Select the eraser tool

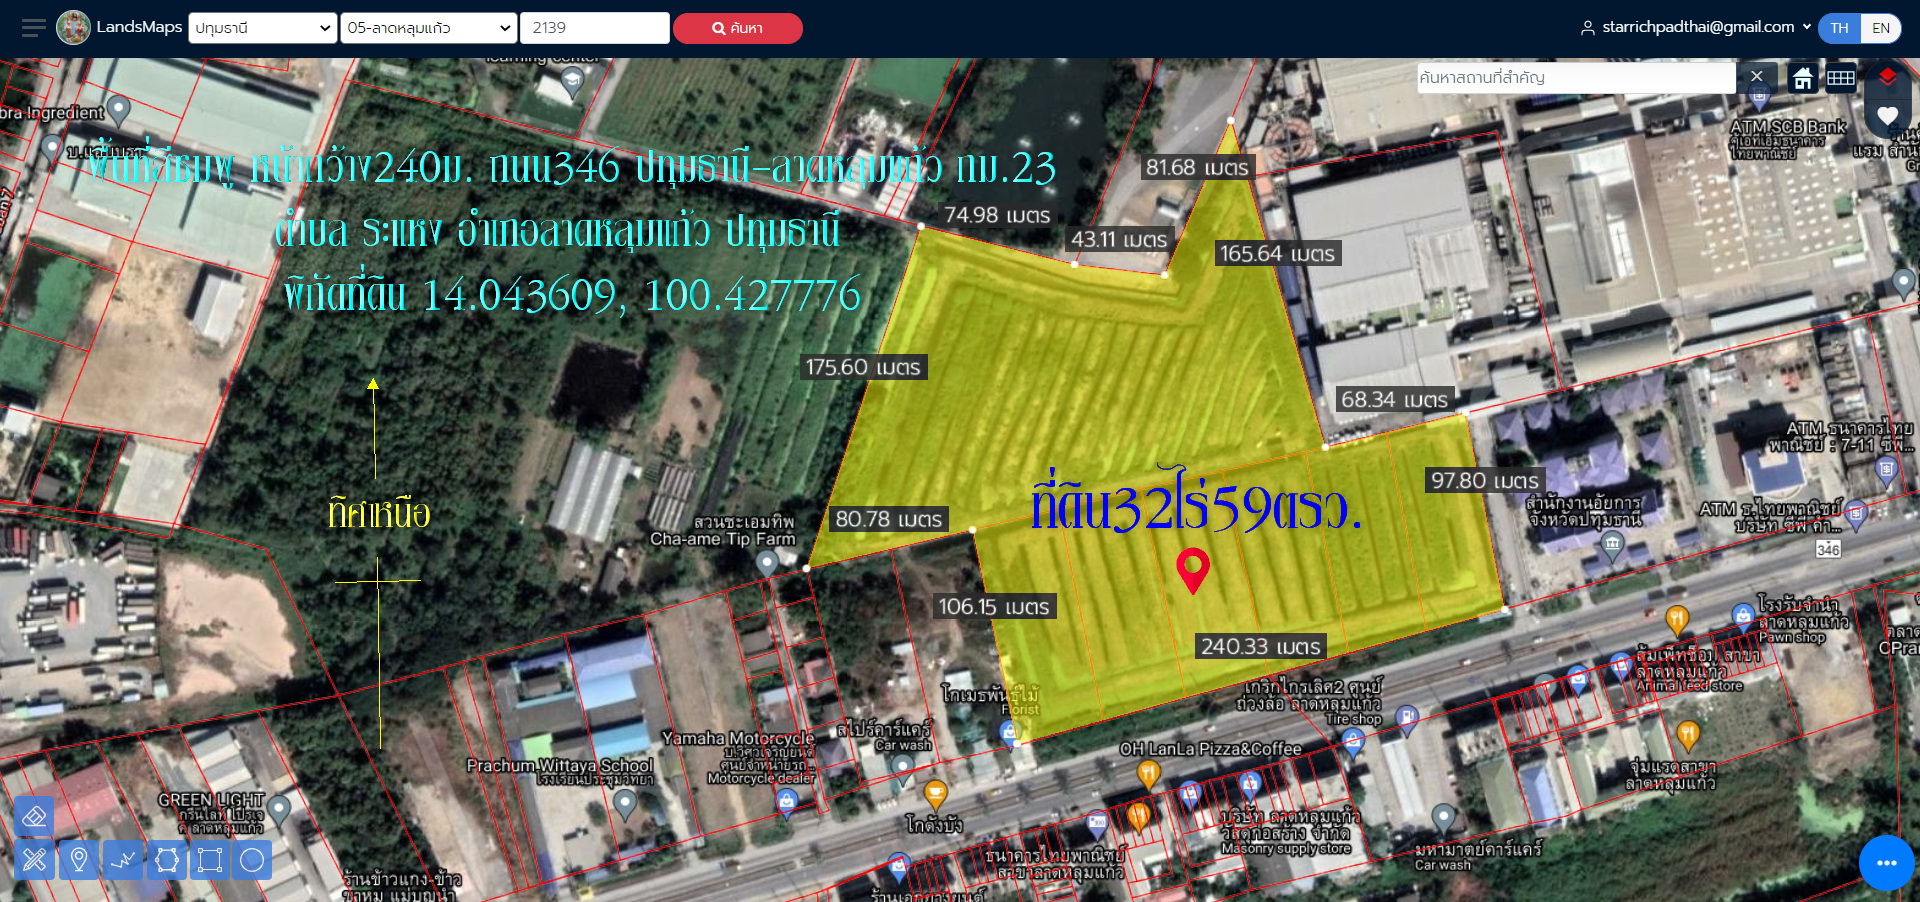pos(34,817)
